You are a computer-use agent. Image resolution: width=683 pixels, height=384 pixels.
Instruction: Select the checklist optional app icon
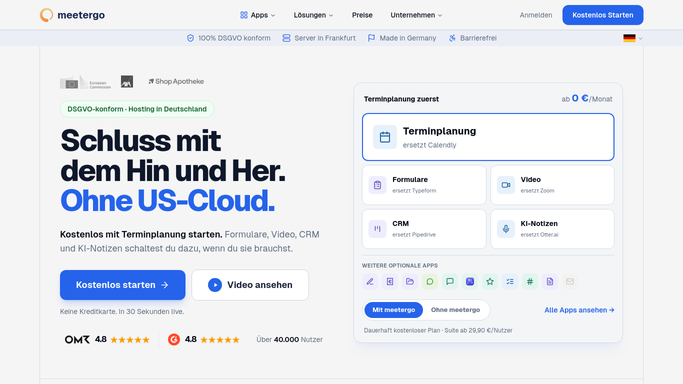coord(510,282)
